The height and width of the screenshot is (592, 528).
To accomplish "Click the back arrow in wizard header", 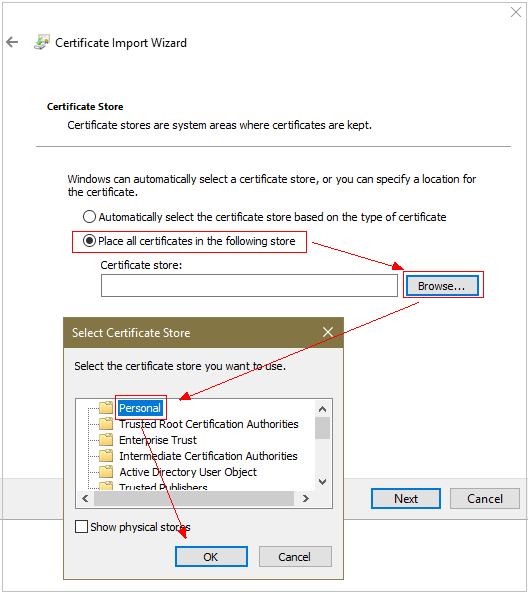I will coord(12,42).
